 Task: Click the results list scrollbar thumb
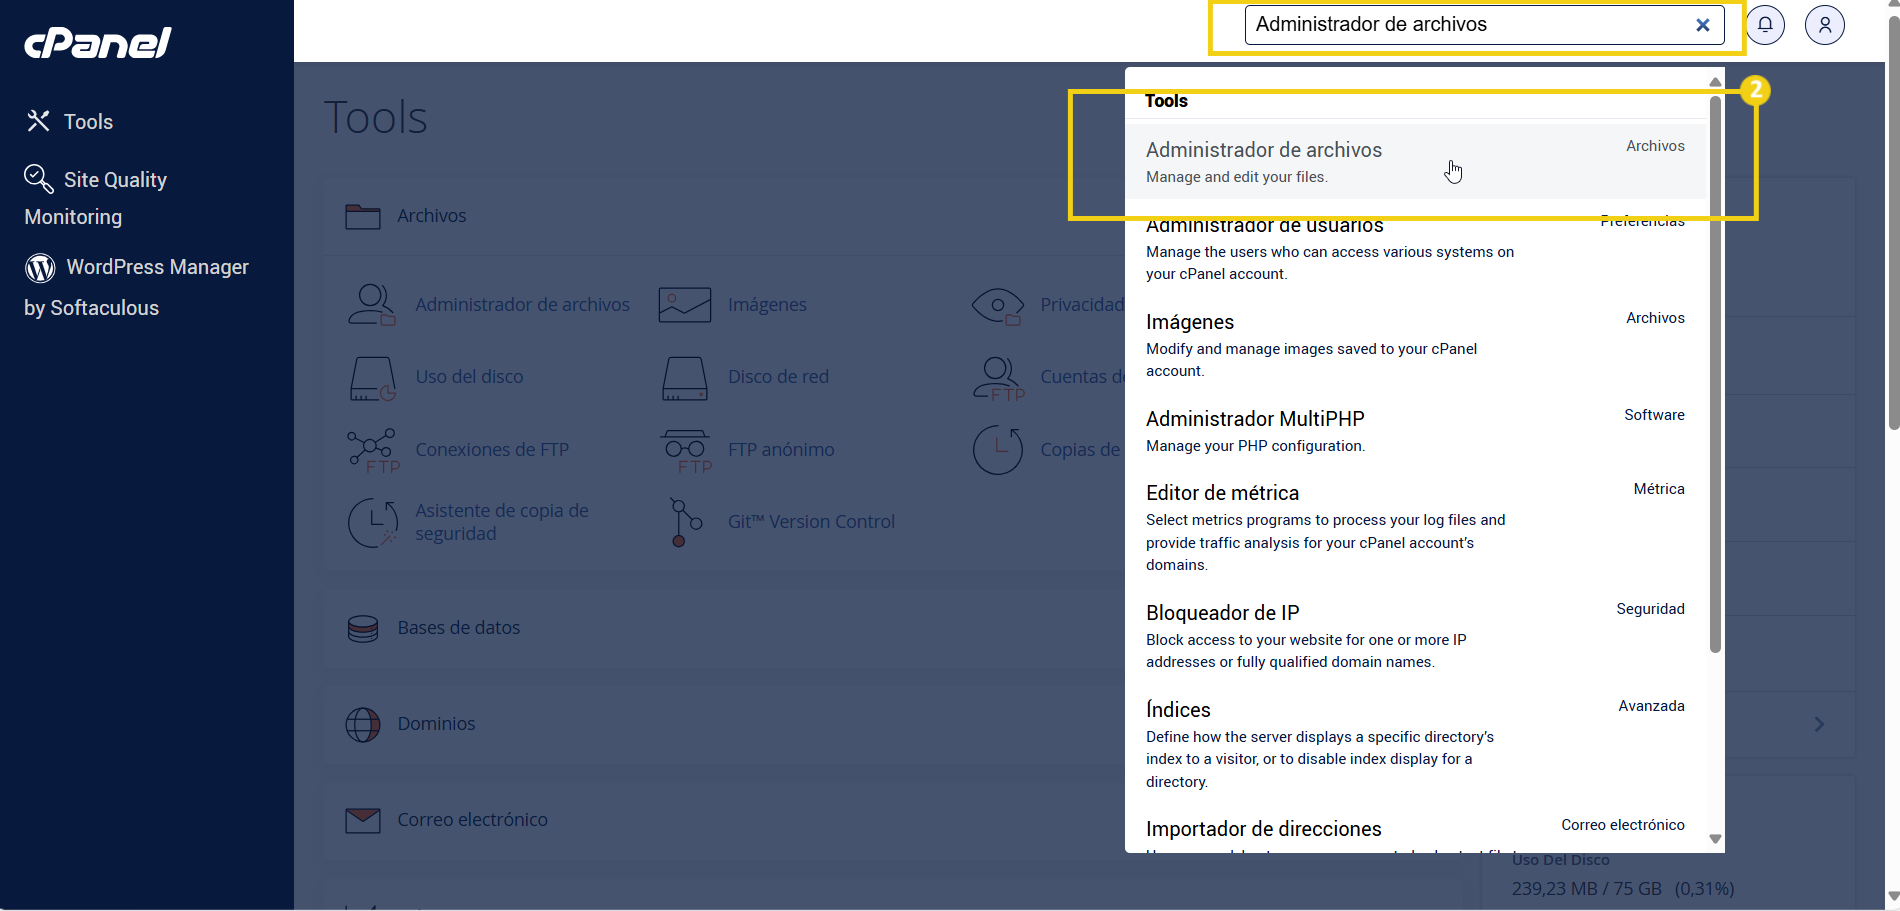(1715, 375)
